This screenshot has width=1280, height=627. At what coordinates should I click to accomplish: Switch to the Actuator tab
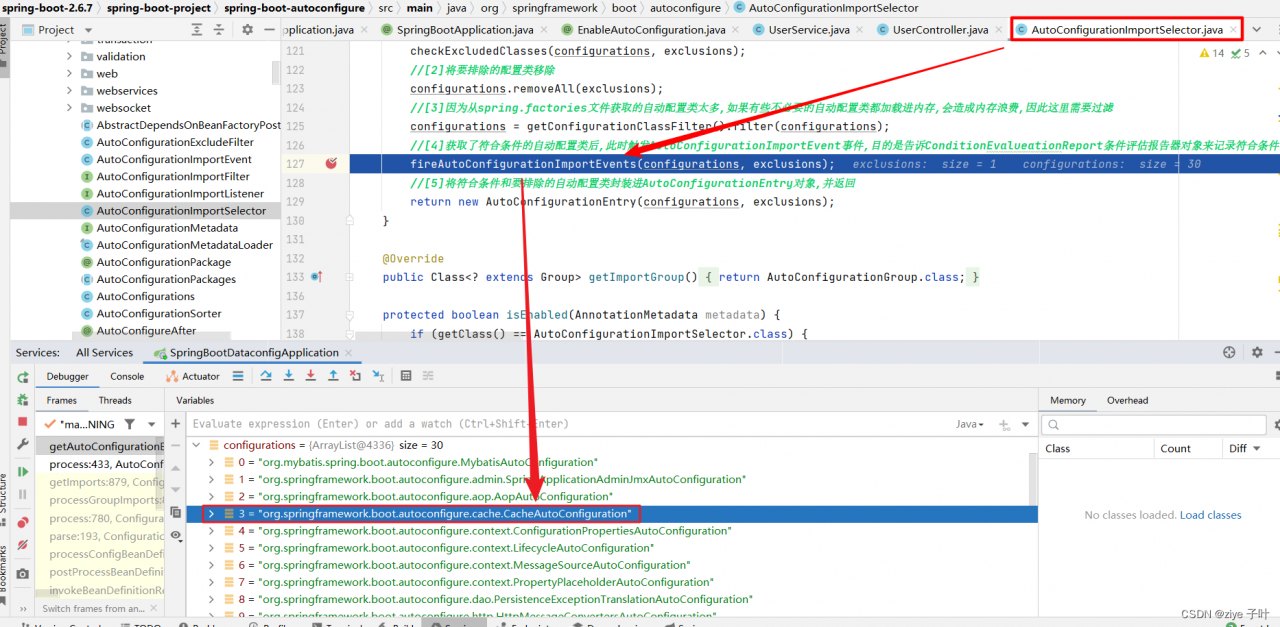[x=194, y=376]
